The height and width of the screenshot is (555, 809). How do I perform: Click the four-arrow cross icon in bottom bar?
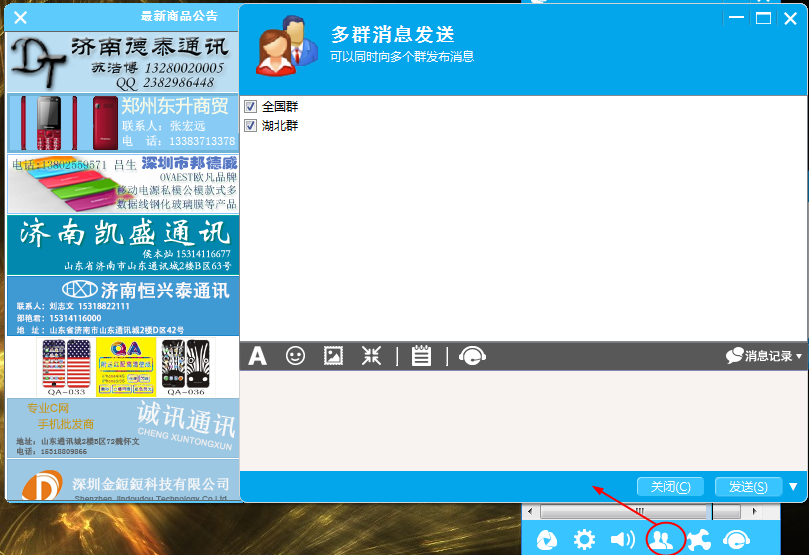(x=699, y=540)
